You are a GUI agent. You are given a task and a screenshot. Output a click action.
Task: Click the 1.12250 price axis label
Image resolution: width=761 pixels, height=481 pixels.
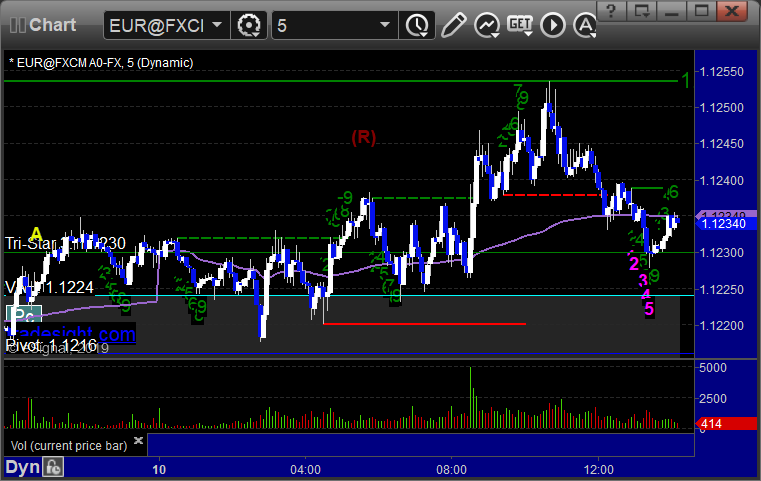tap(721, 290)
